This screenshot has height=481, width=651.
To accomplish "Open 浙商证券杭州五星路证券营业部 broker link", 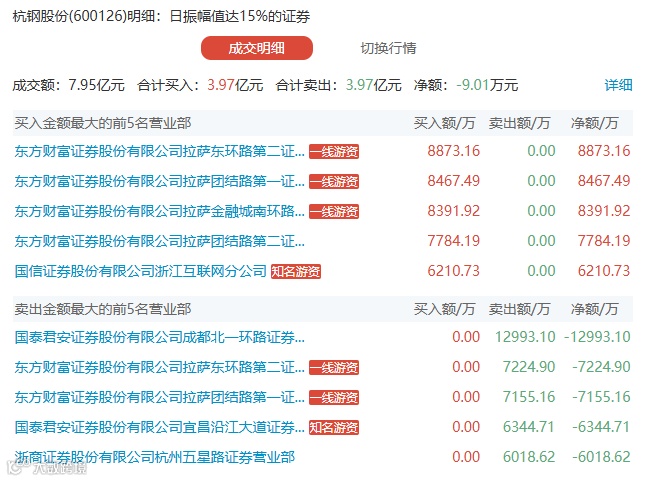I will pos(154,457).
